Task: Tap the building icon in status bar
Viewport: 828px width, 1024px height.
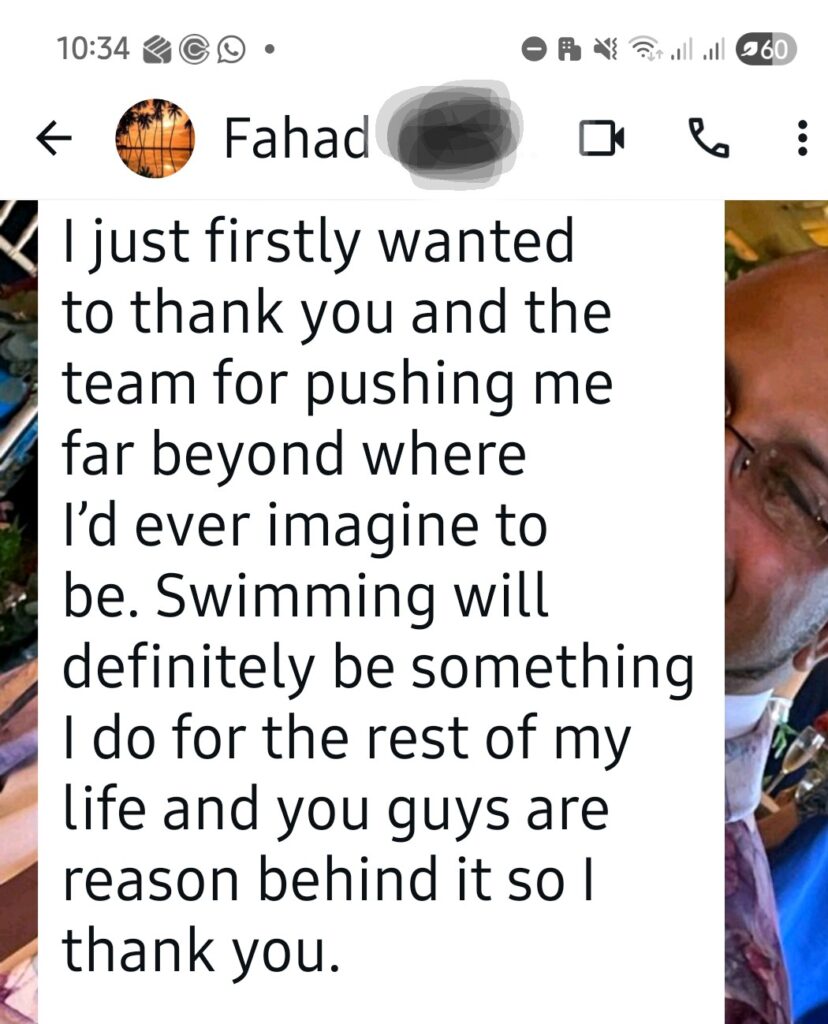Action: pyautogui.click(x=570, y=49)
